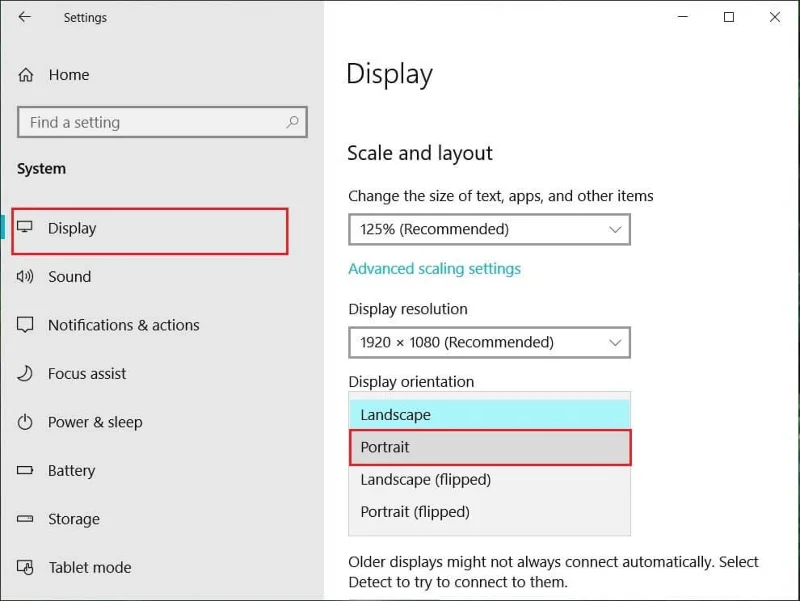This screenshot has height=601, width=800.
Task: Select the Display icon in sidebar
Action: click(26, 228)
